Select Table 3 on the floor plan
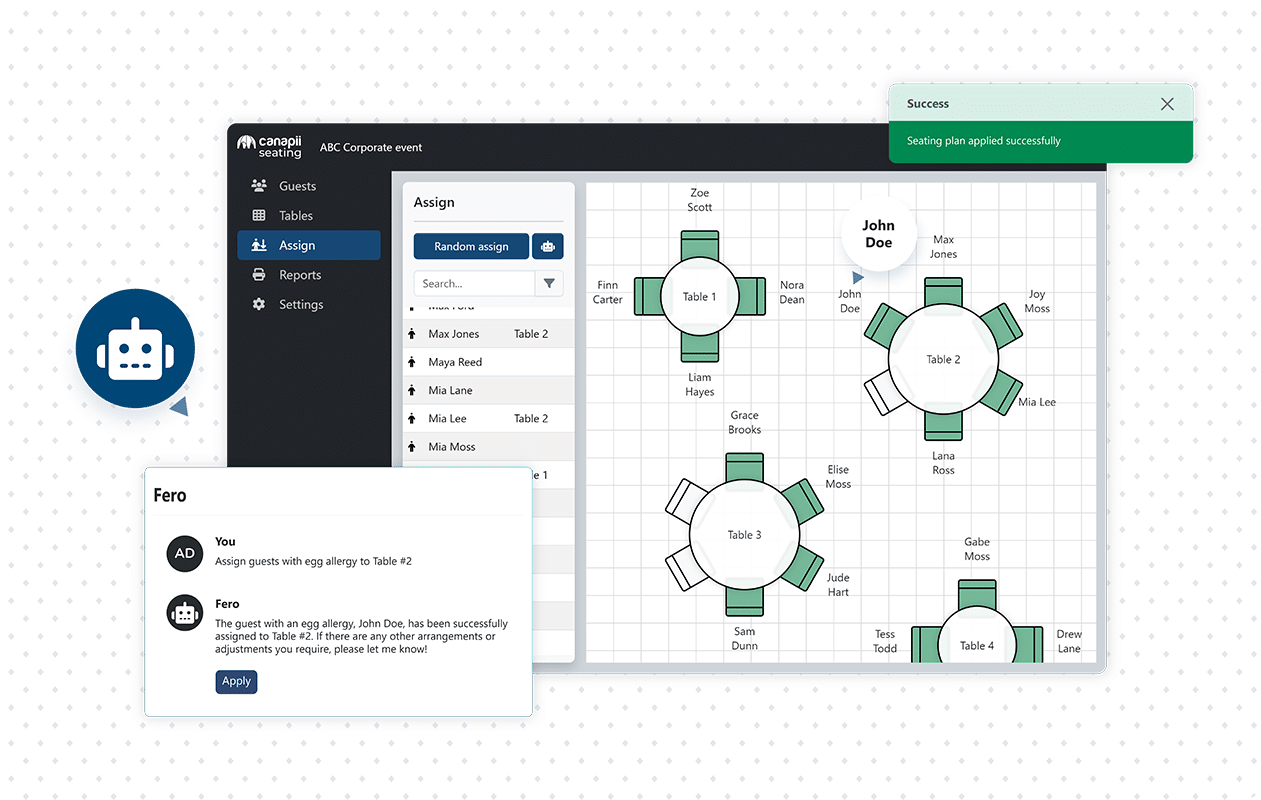 (744, 534)
